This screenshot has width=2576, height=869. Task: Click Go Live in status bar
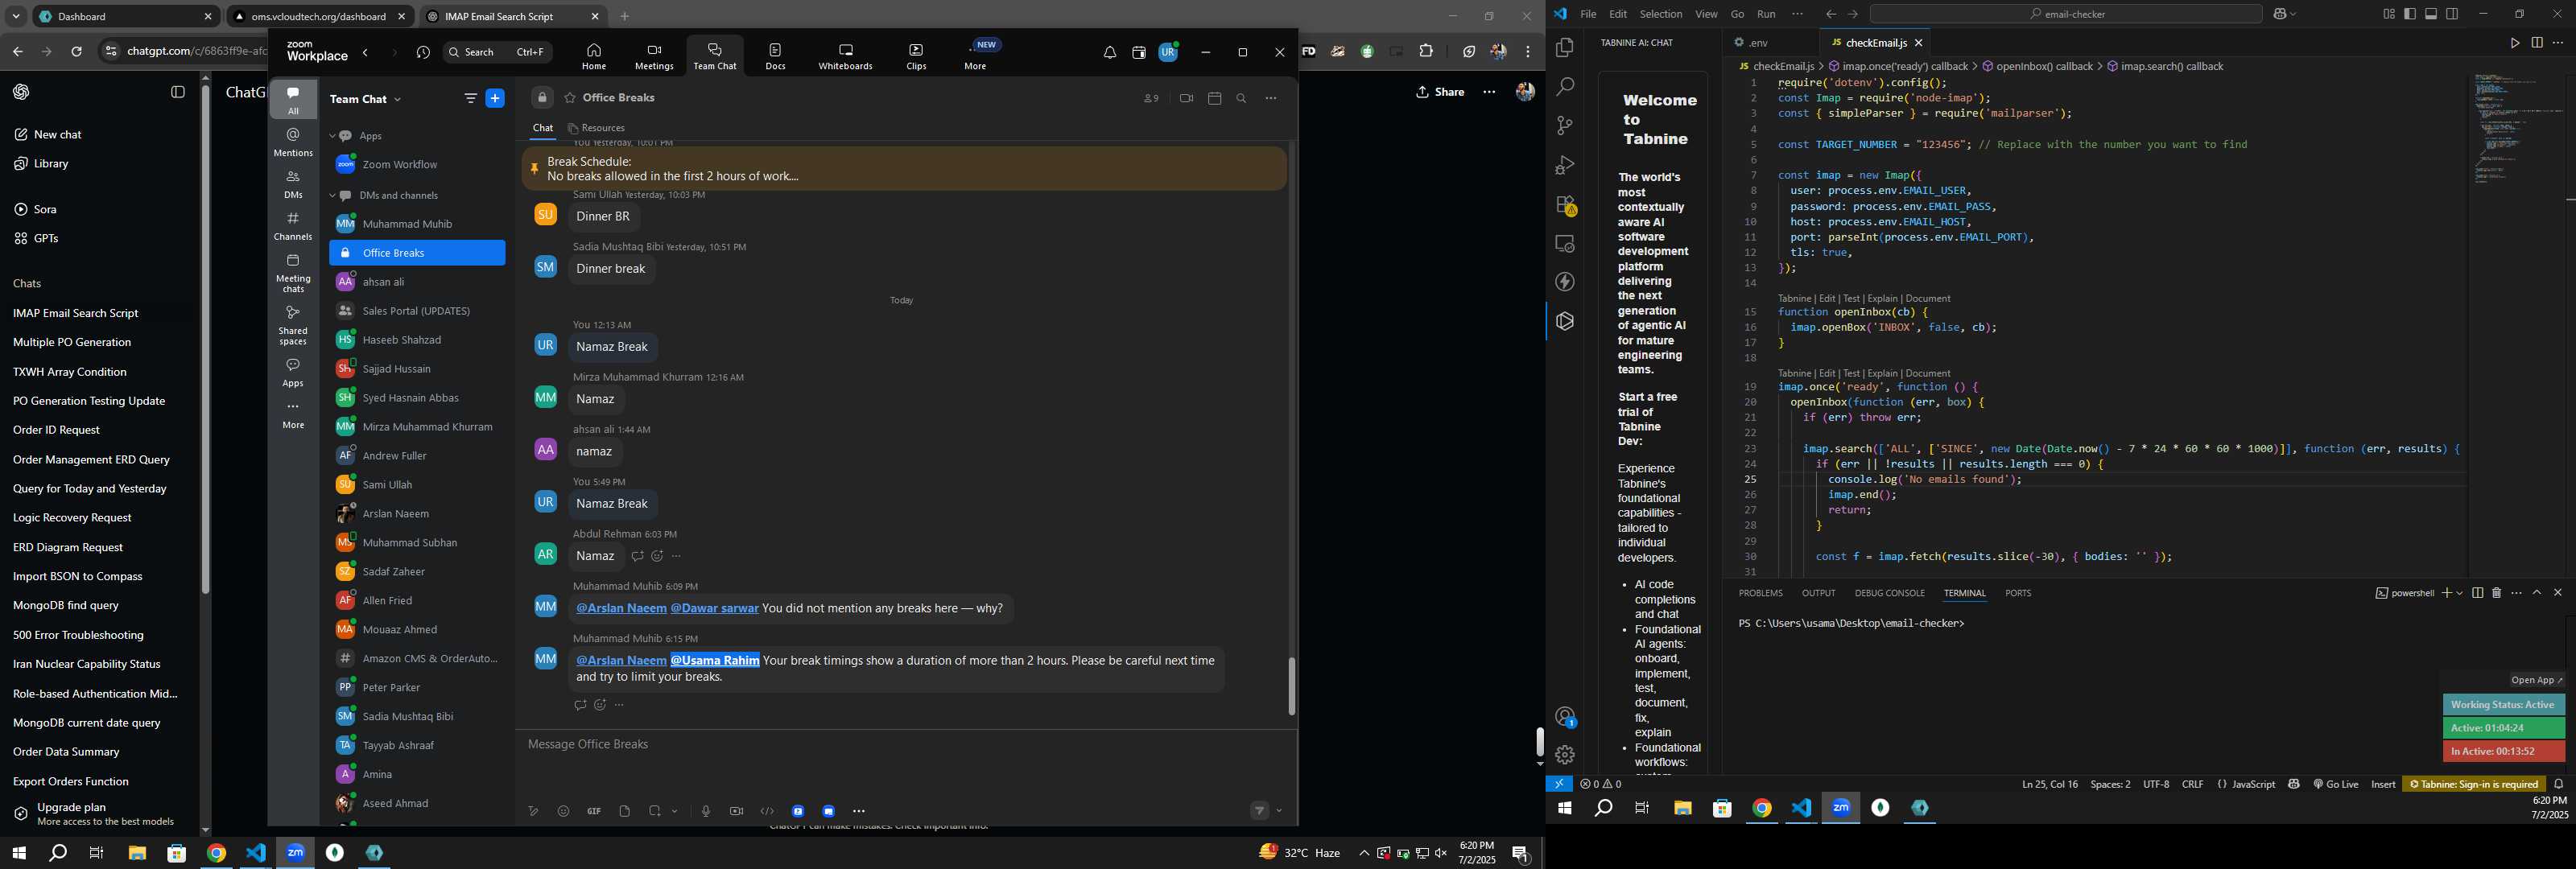click(x=2336, y=784)
